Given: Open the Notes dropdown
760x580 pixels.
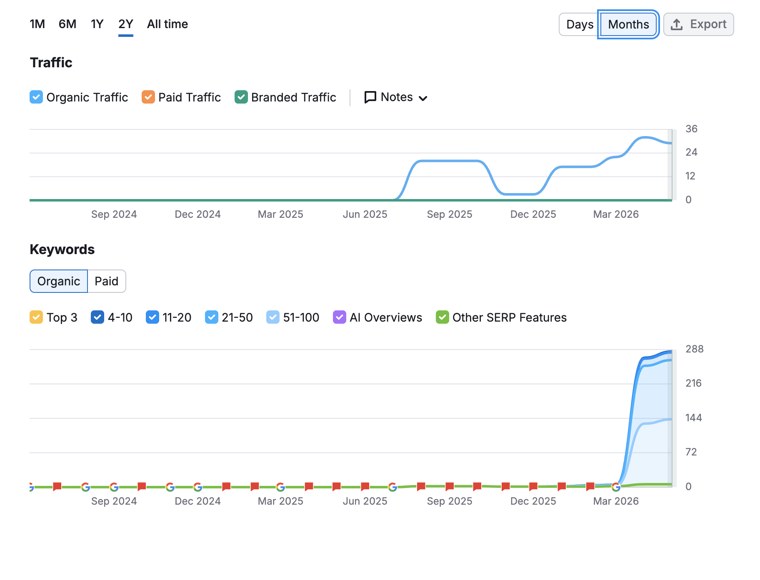Looking at the screenshot, I should (396, 97).
